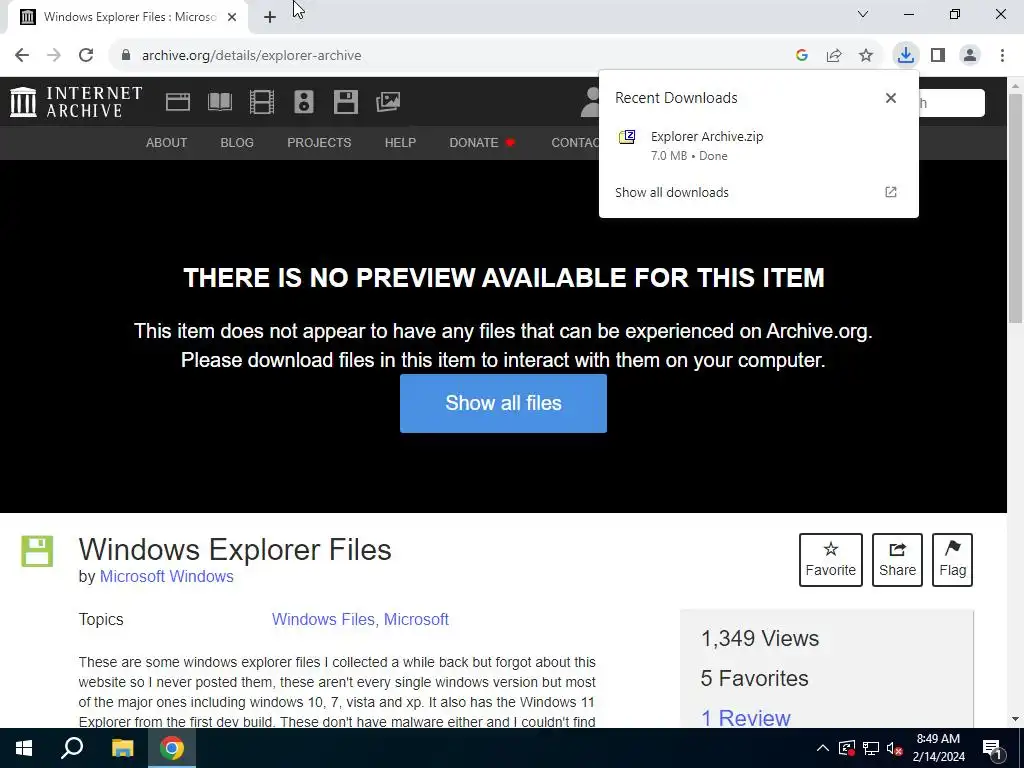Click the Google icon in the address bar

(x=802, y=55)
